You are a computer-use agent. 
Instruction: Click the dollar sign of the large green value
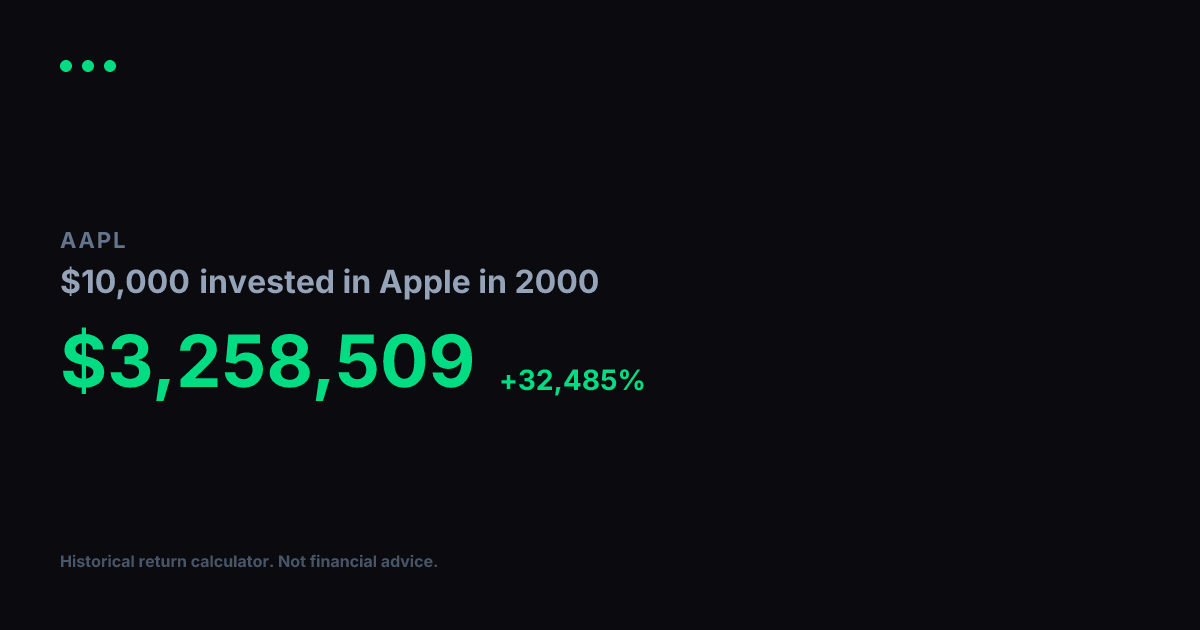(x=83, y=361)
